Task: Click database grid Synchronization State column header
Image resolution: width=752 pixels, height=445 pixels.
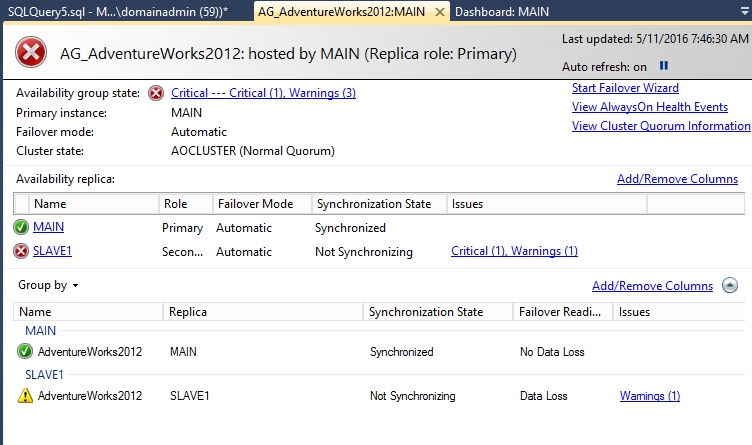Action: (438, 312)
